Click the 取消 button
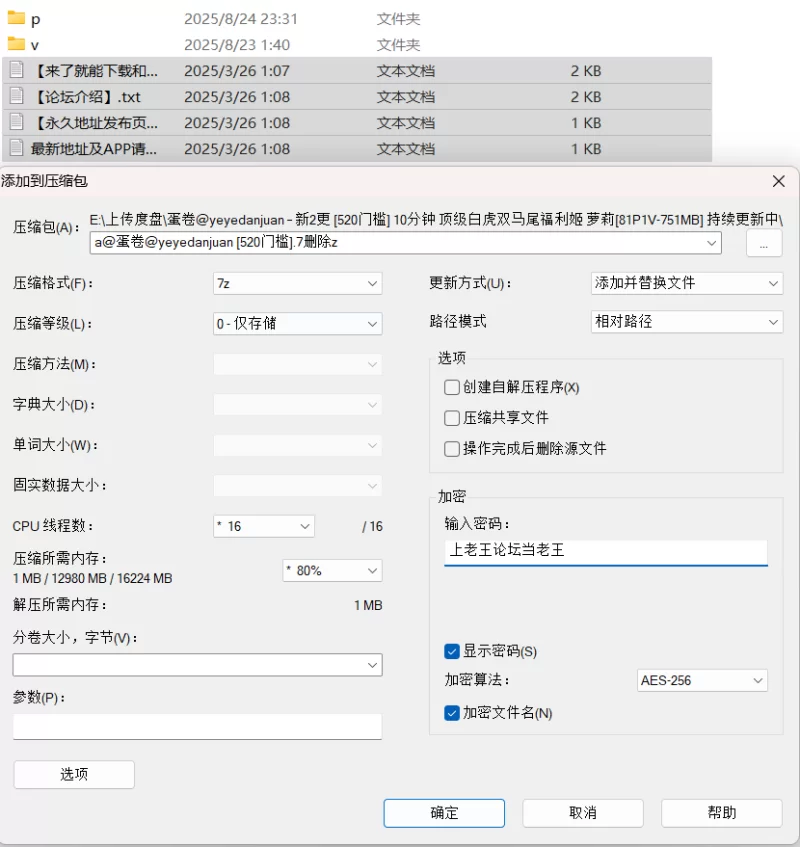Image resolution: width=800 pixels, height=847 pixels. [x=583, y=813]
